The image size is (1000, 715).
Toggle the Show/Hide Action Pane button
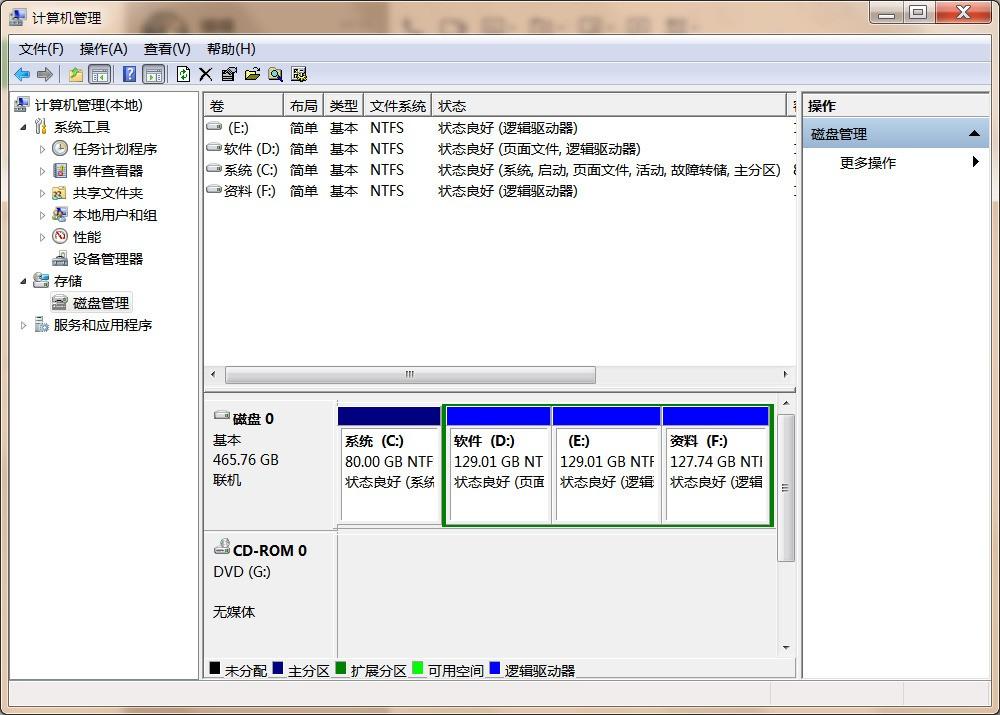pos(153,74)
